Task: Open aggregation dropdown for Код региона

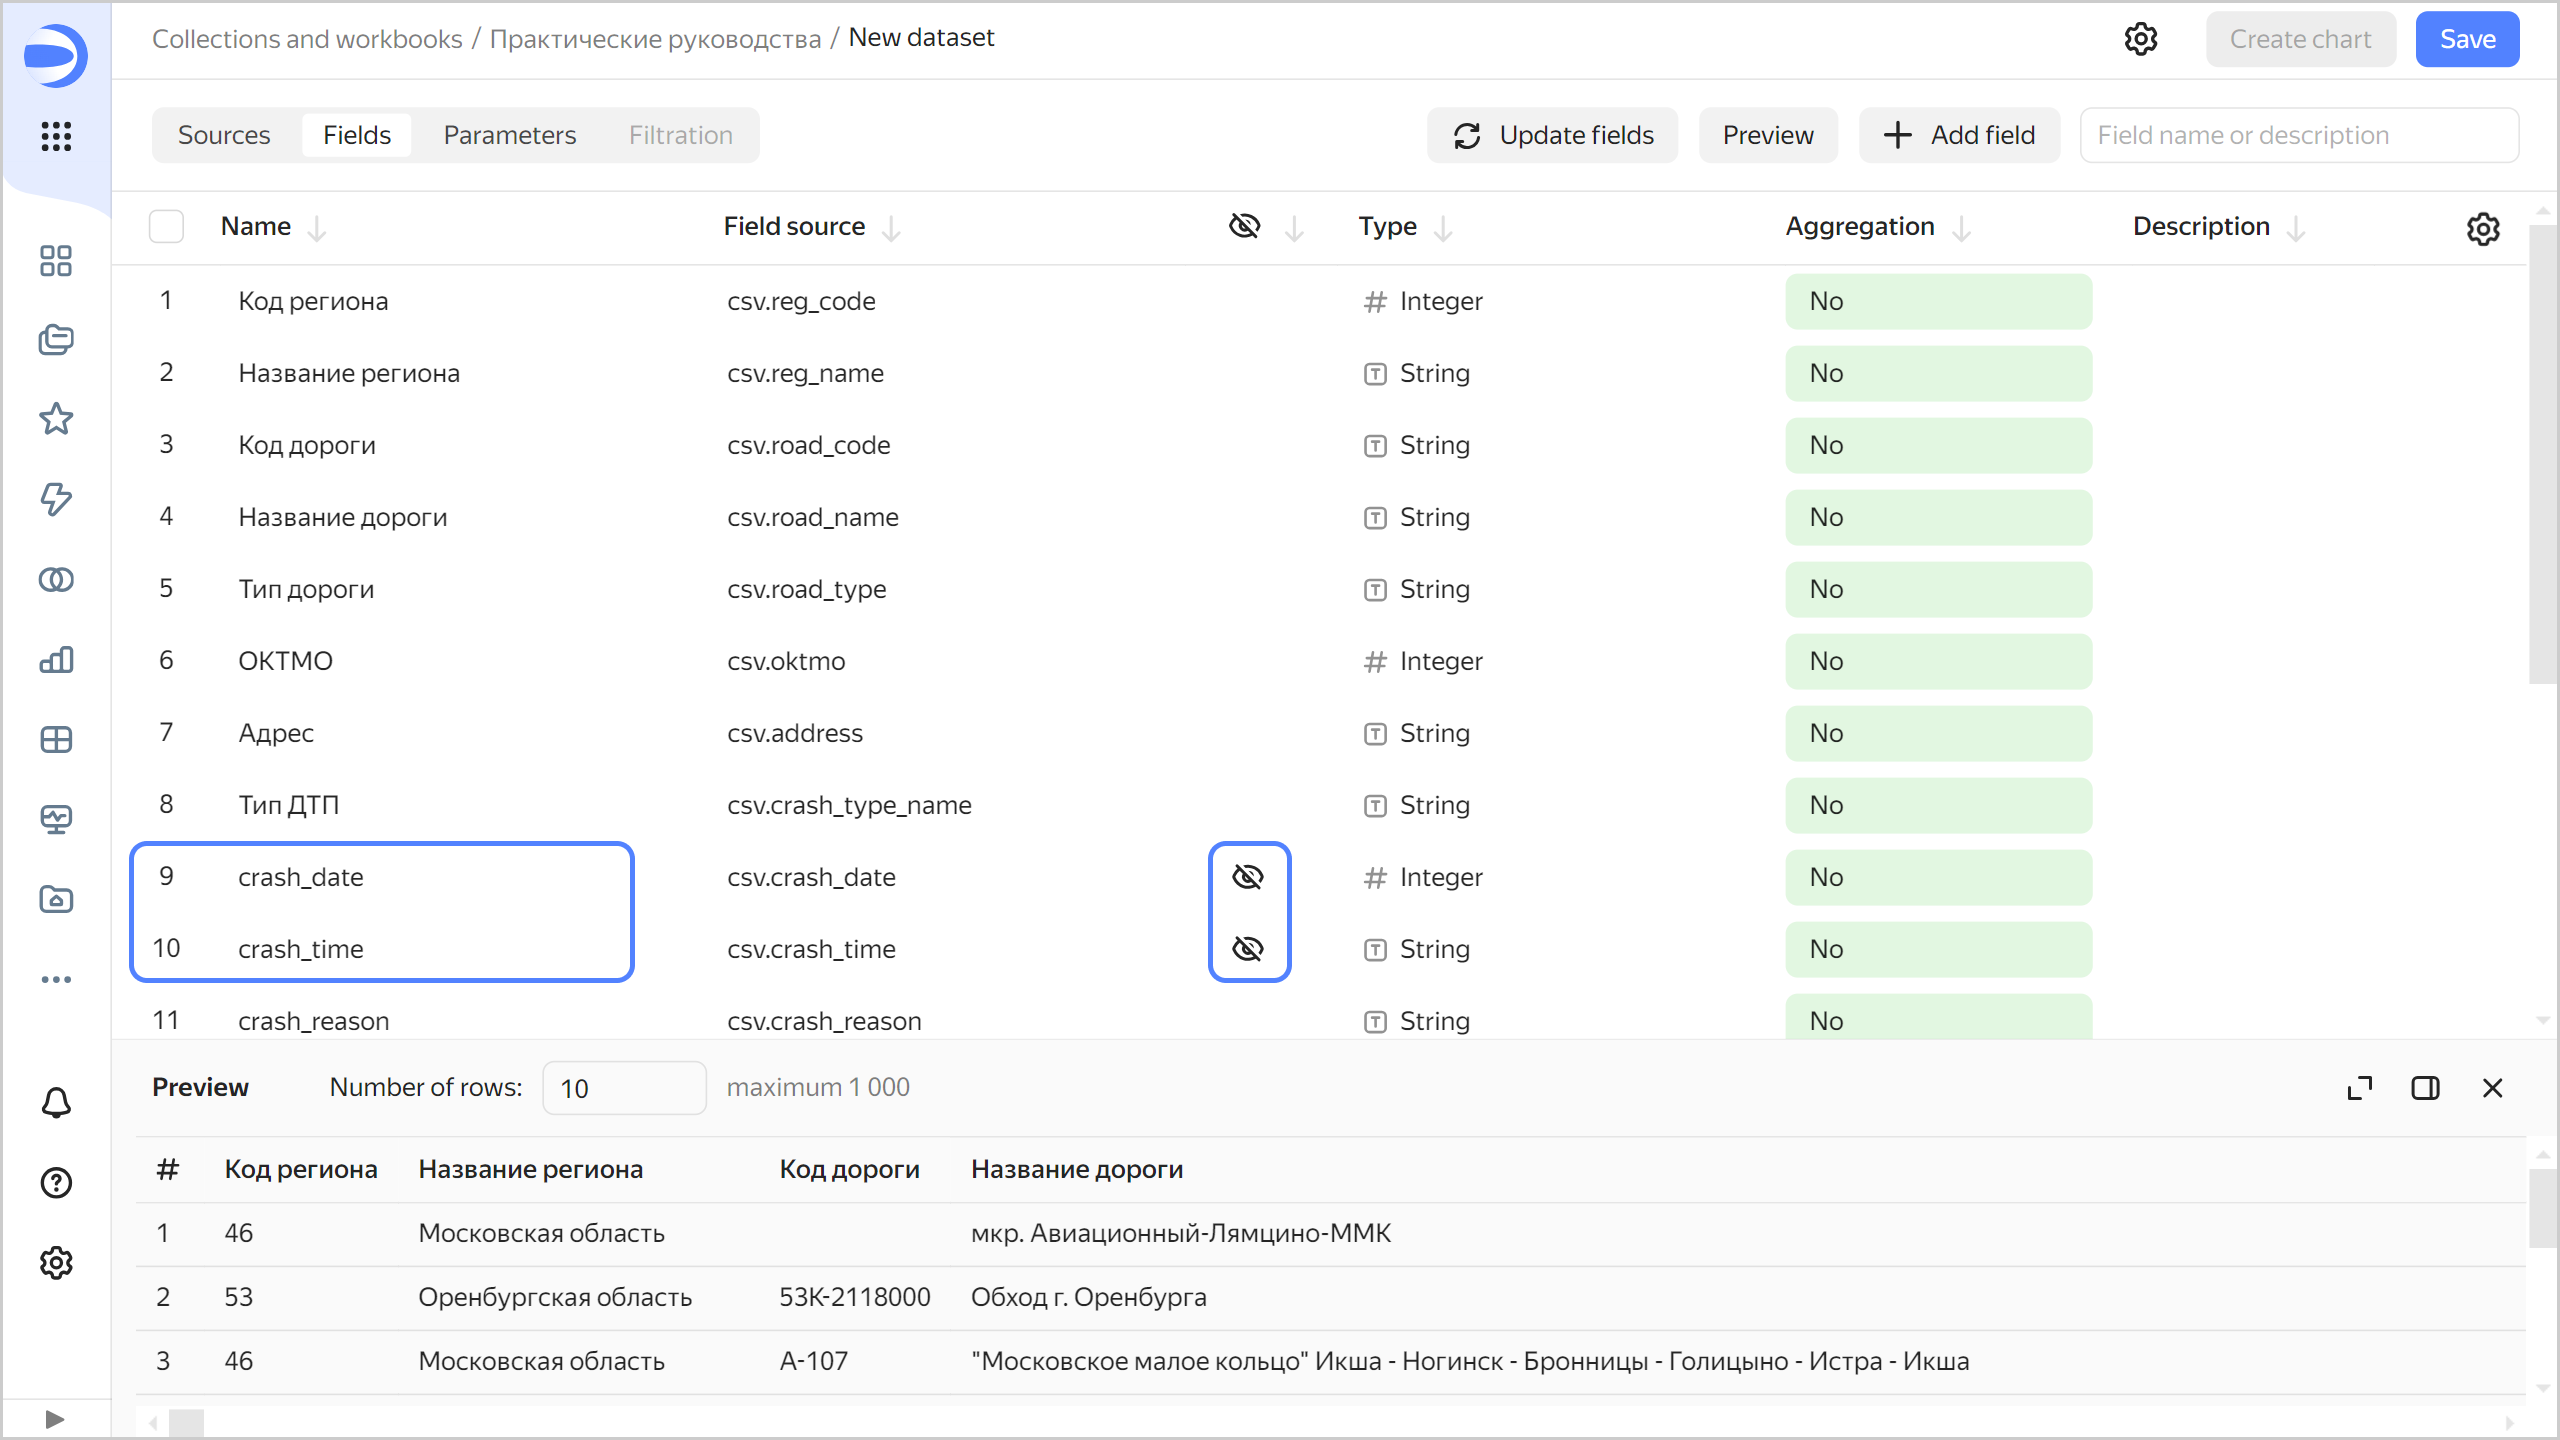Action: point(1938,301)
